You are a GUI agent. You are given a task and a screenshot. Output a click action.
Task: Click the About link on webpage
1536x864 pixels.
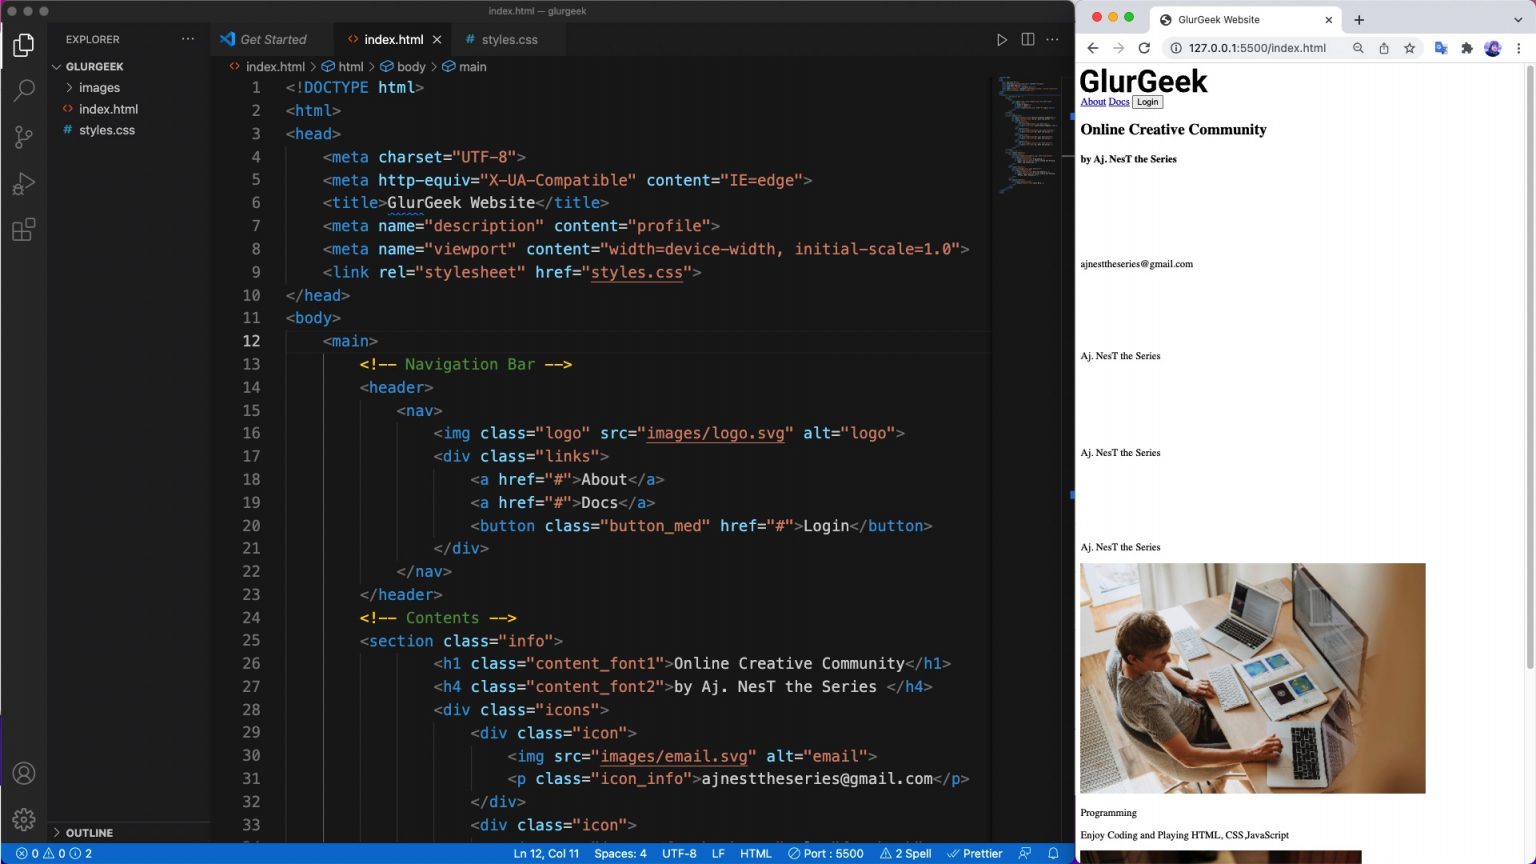point(1092,102)
